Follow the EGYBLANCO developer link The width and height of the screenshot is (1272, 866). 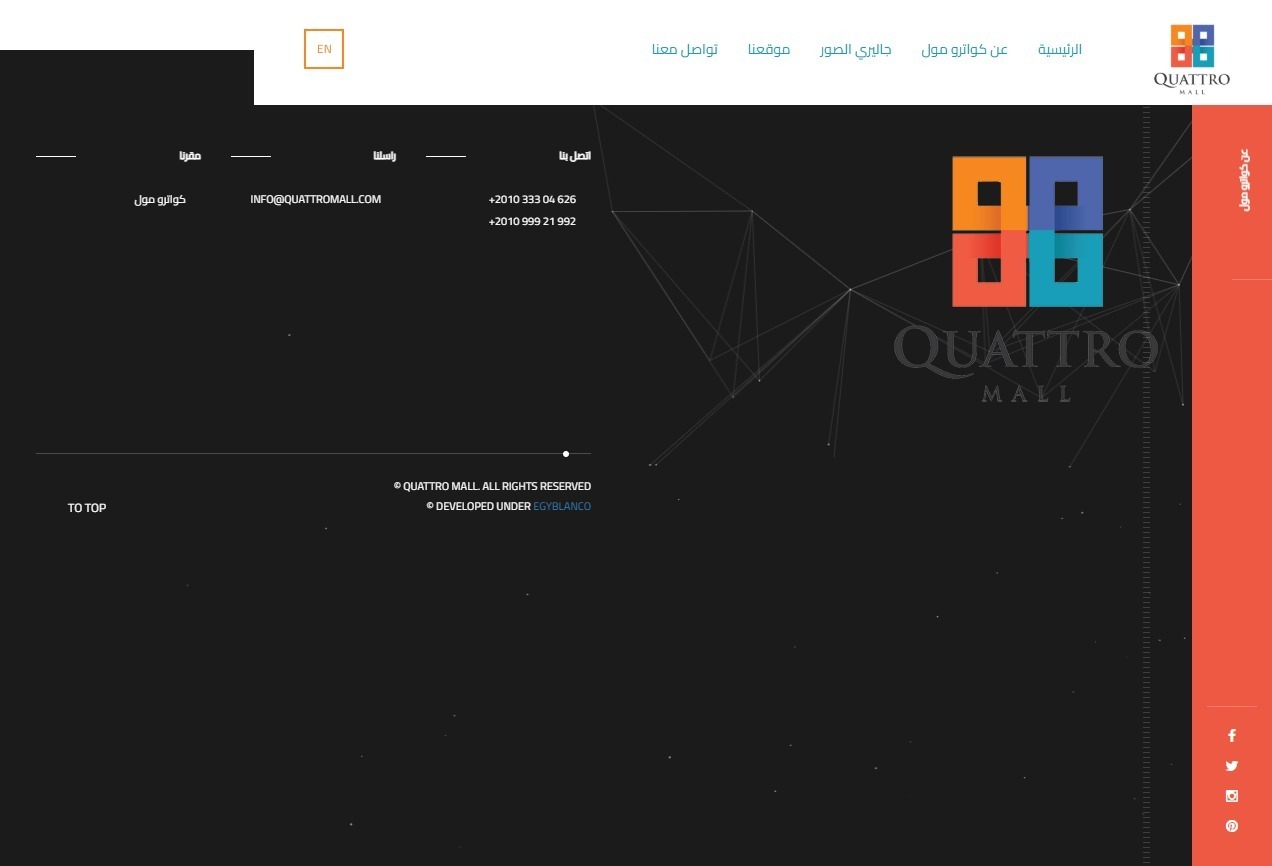click(x=562, y=507)
